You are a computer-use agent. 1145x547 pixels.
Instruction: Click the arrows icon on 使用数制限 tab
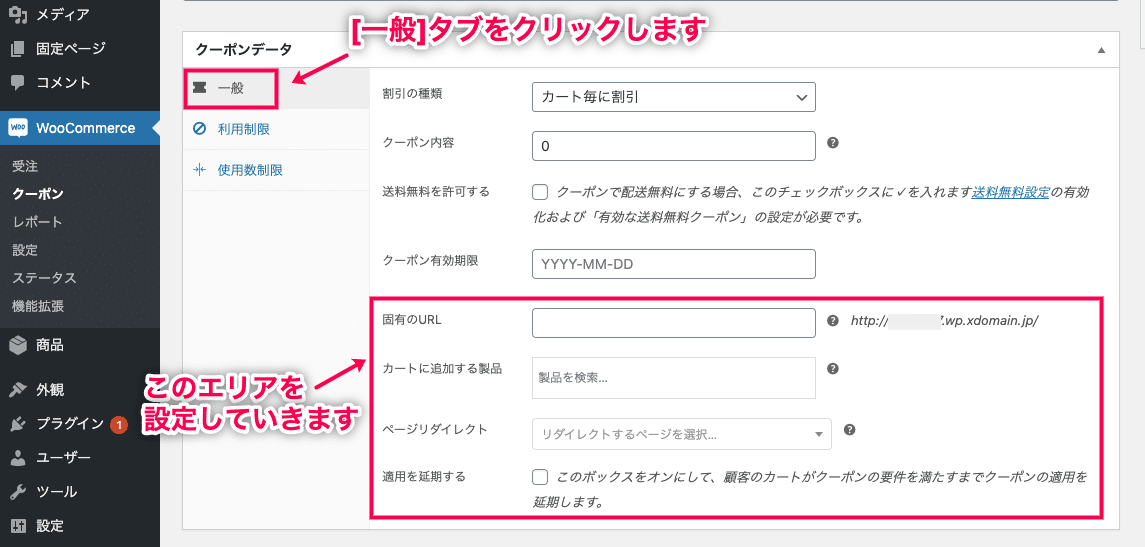199,170
